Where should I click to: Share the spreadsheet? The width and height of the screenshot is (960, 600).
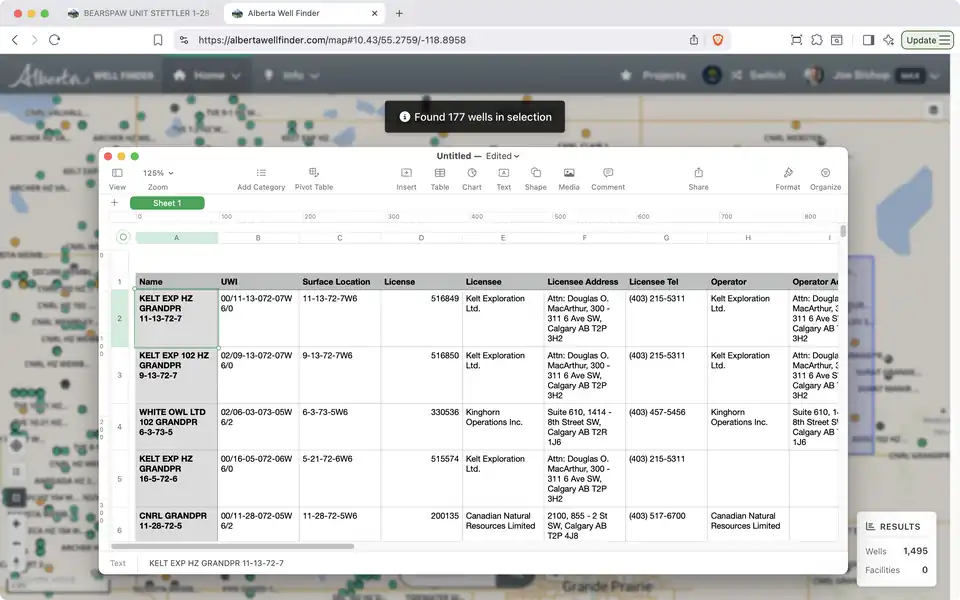(x=698, y=179)
